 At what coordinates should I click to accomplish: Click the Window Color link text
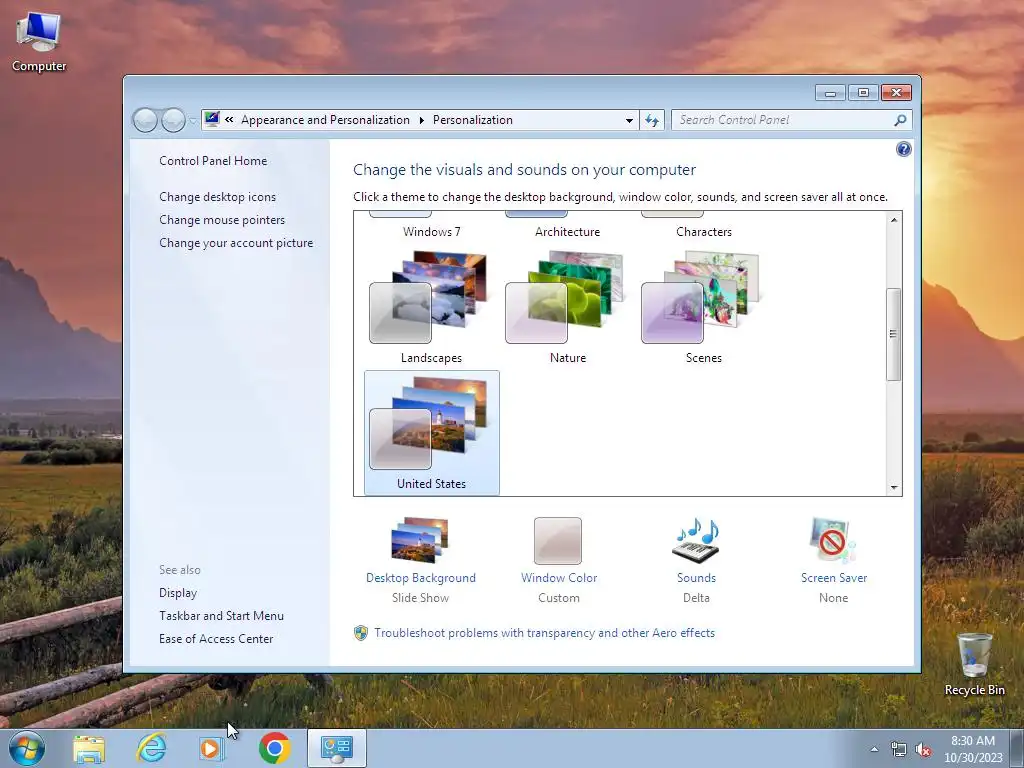tap(559, 578)
